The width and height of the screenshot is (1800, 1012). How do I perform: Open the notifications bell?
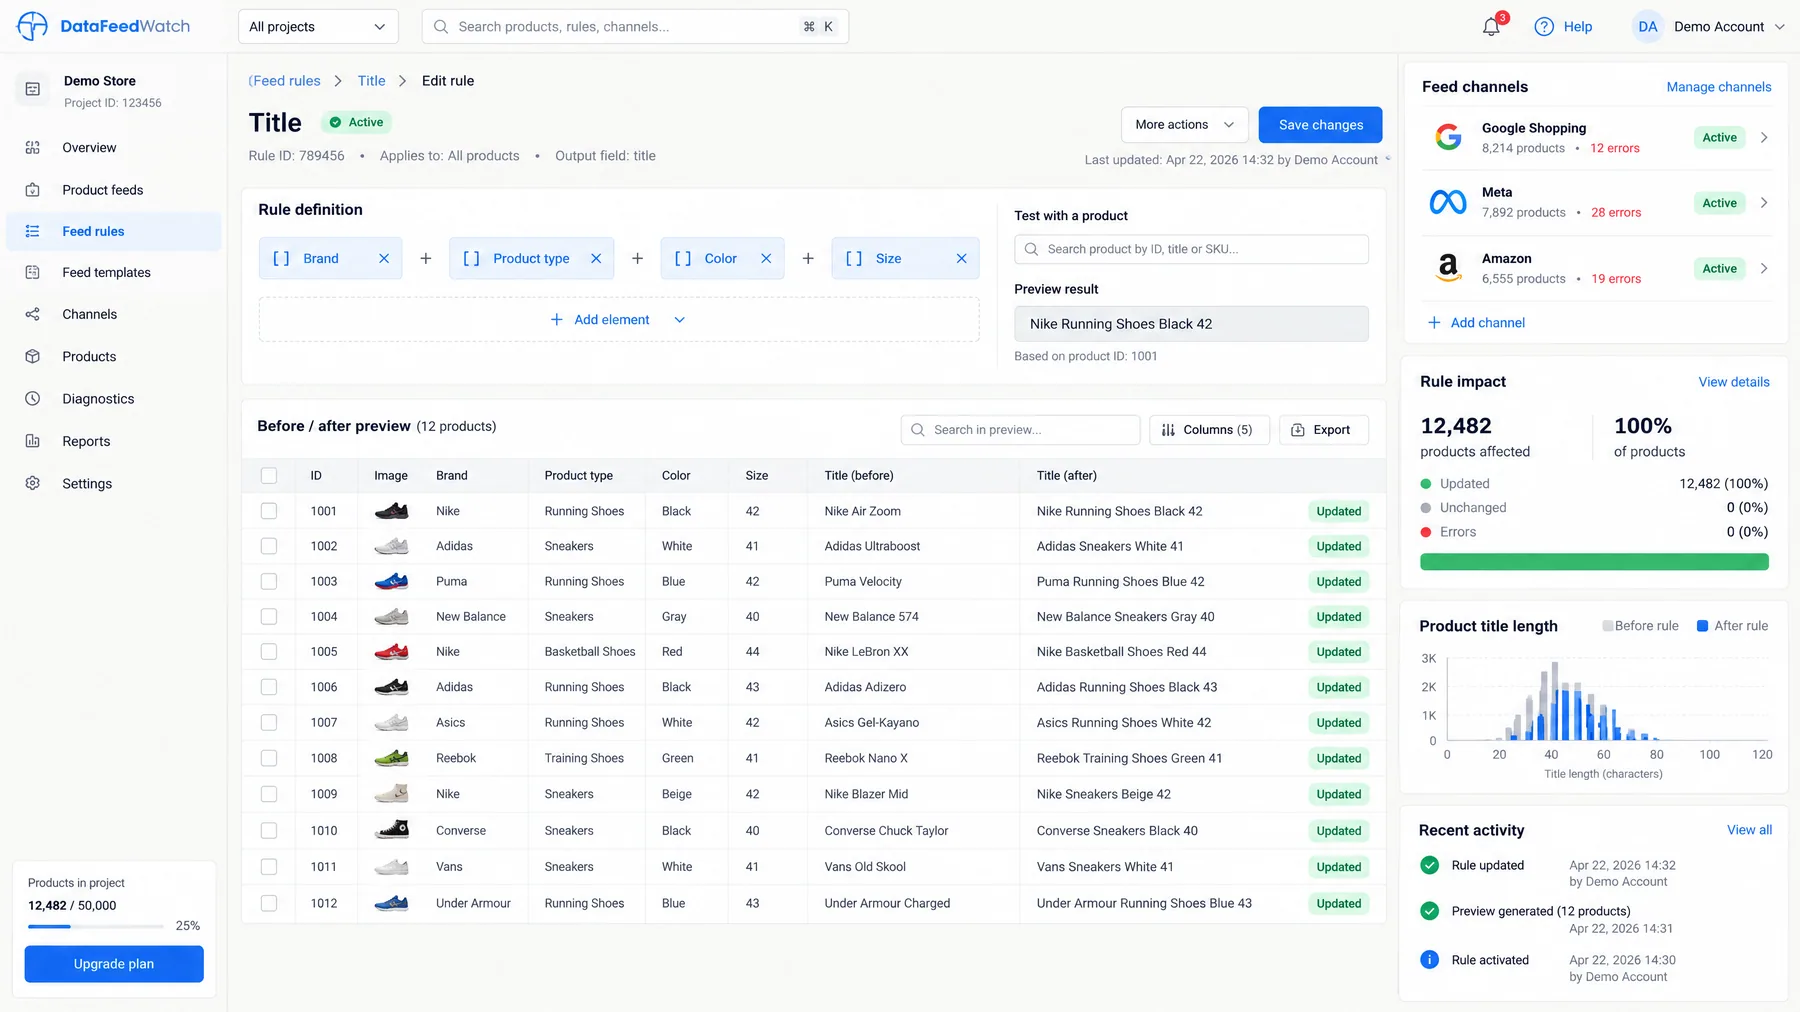[1491, 27]
